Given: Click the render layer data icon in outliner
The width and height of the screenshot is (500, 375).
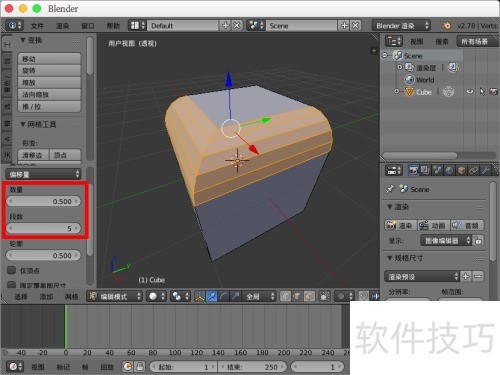Looking at the screenshot, I should pos(453,68).
